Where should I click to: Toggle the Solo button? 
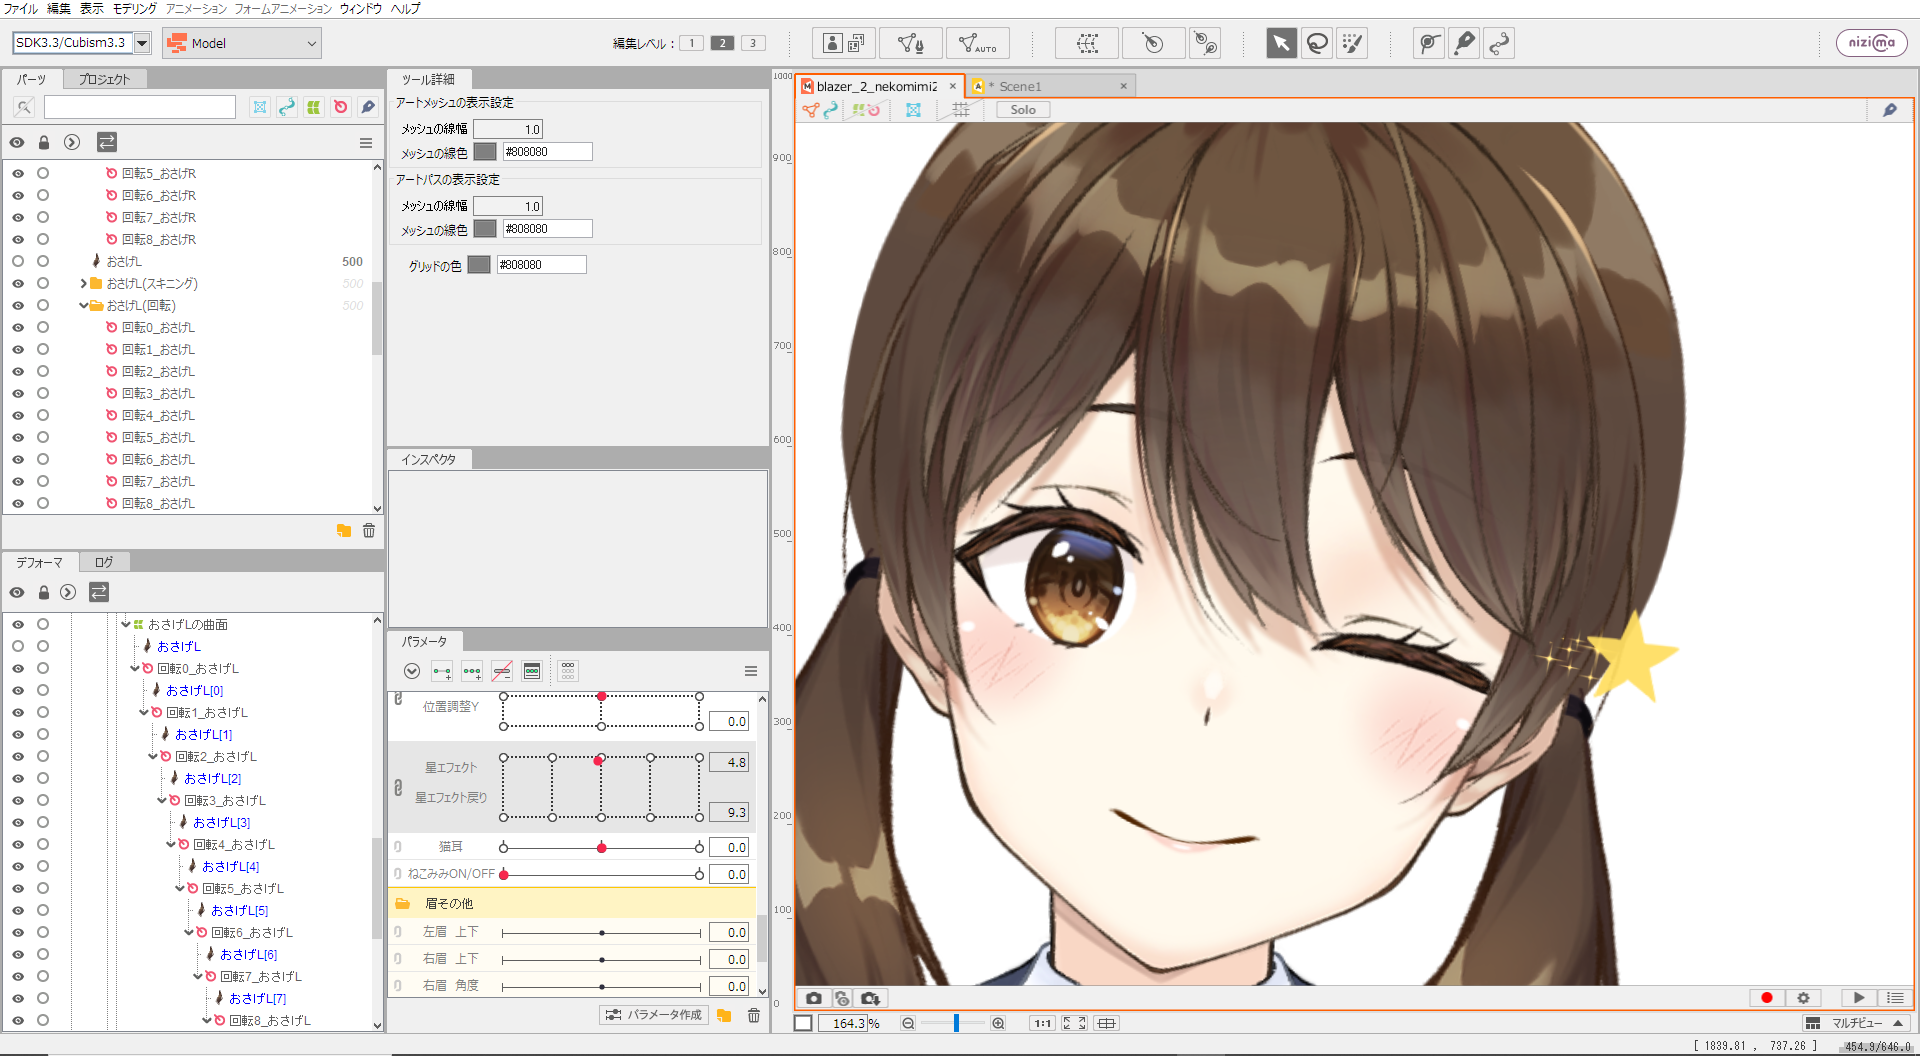[x=1023, y=110]
